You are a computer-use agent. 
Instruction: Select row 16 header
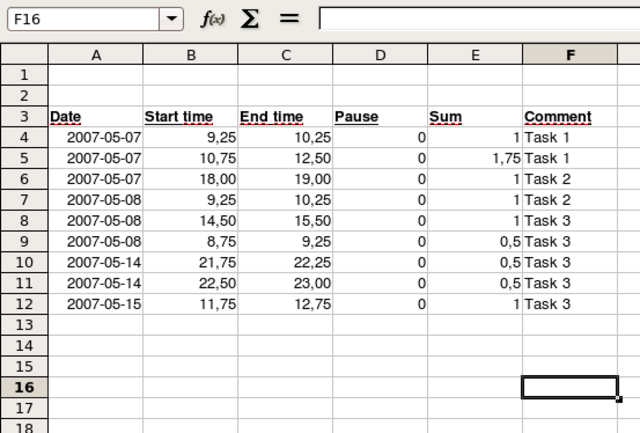24,387
